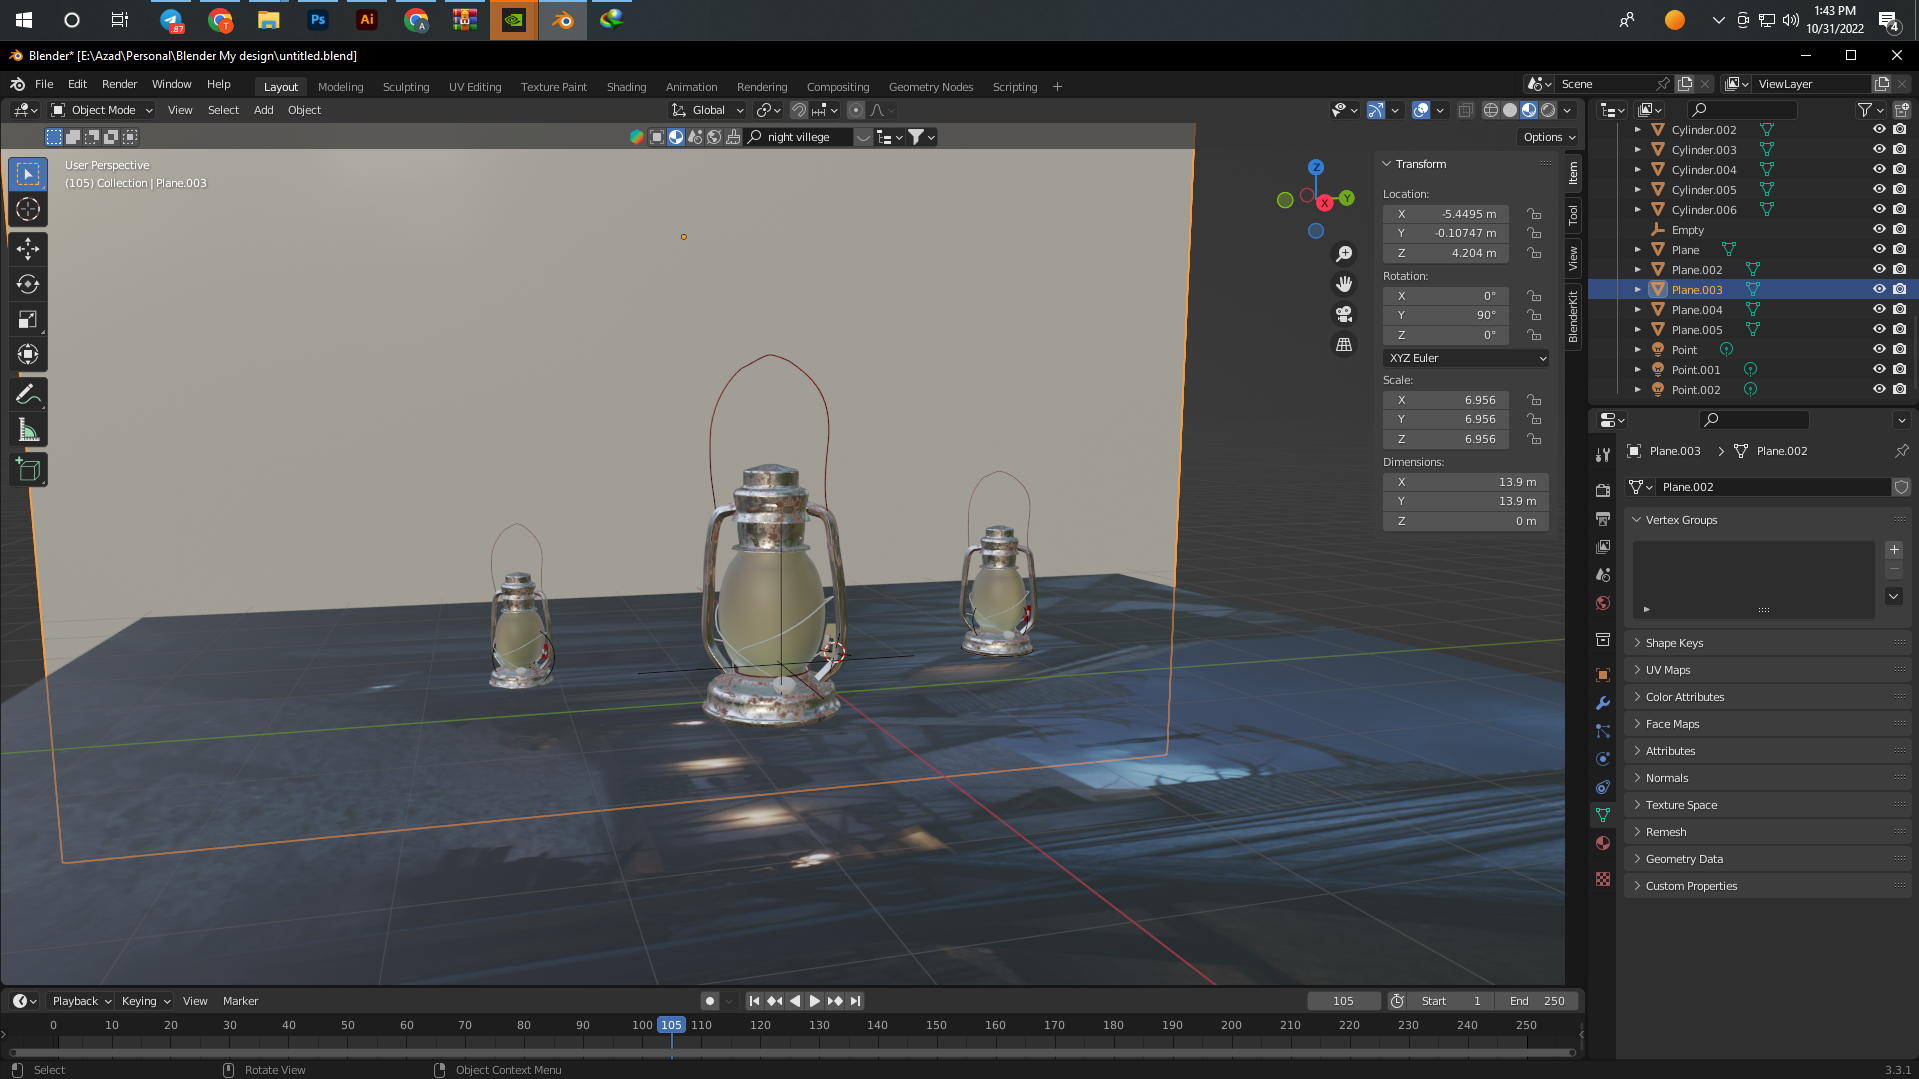Open the Render properties tab icon
Viewport: 1919px width, 1079px height.
tap(1603, 490)
